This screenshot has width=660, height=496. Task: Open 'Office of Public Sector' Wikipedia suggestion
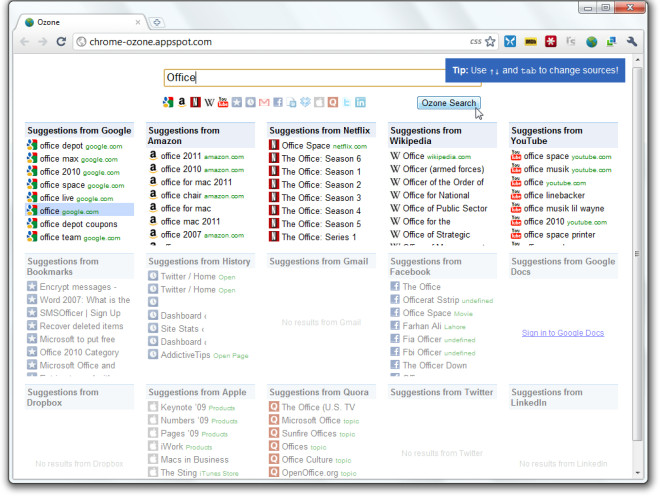coord(443,208)
